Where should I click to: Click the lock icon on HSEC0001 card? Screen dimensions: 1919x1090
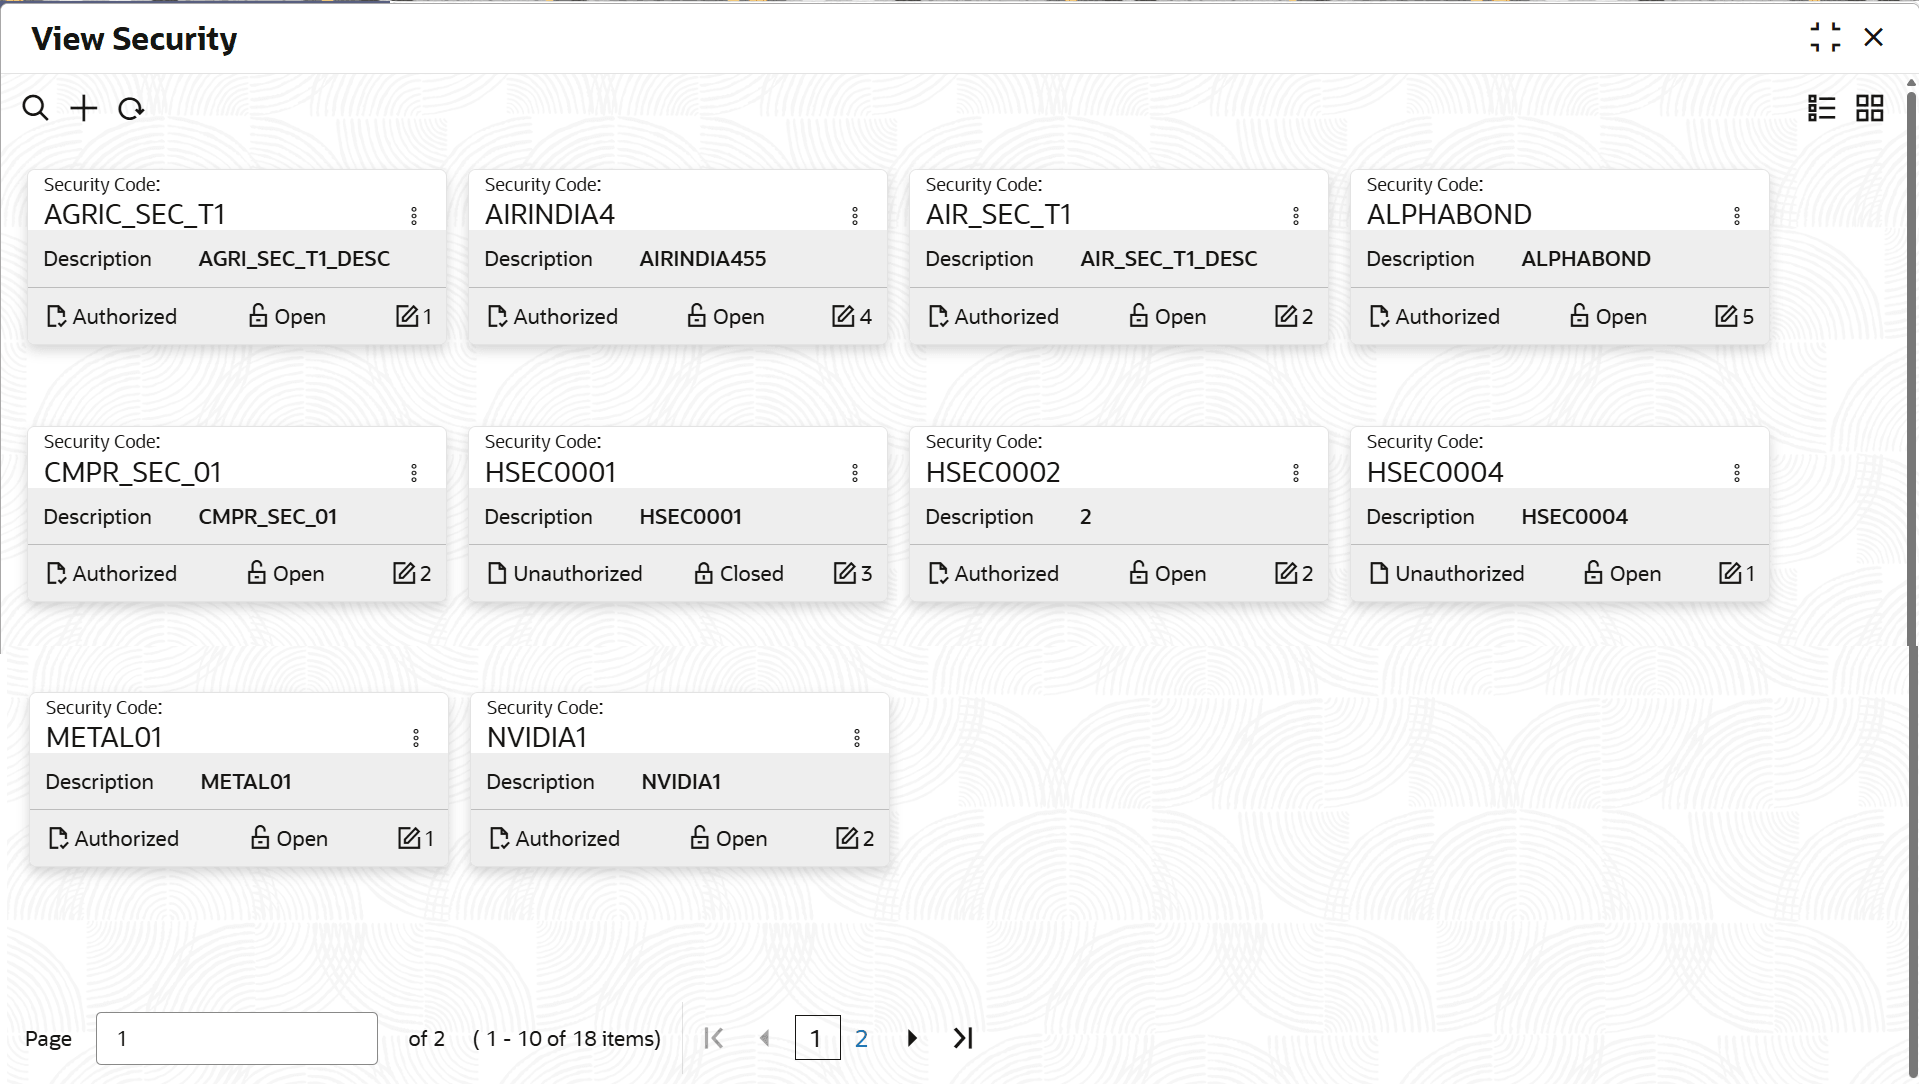(x=704, y=573)
